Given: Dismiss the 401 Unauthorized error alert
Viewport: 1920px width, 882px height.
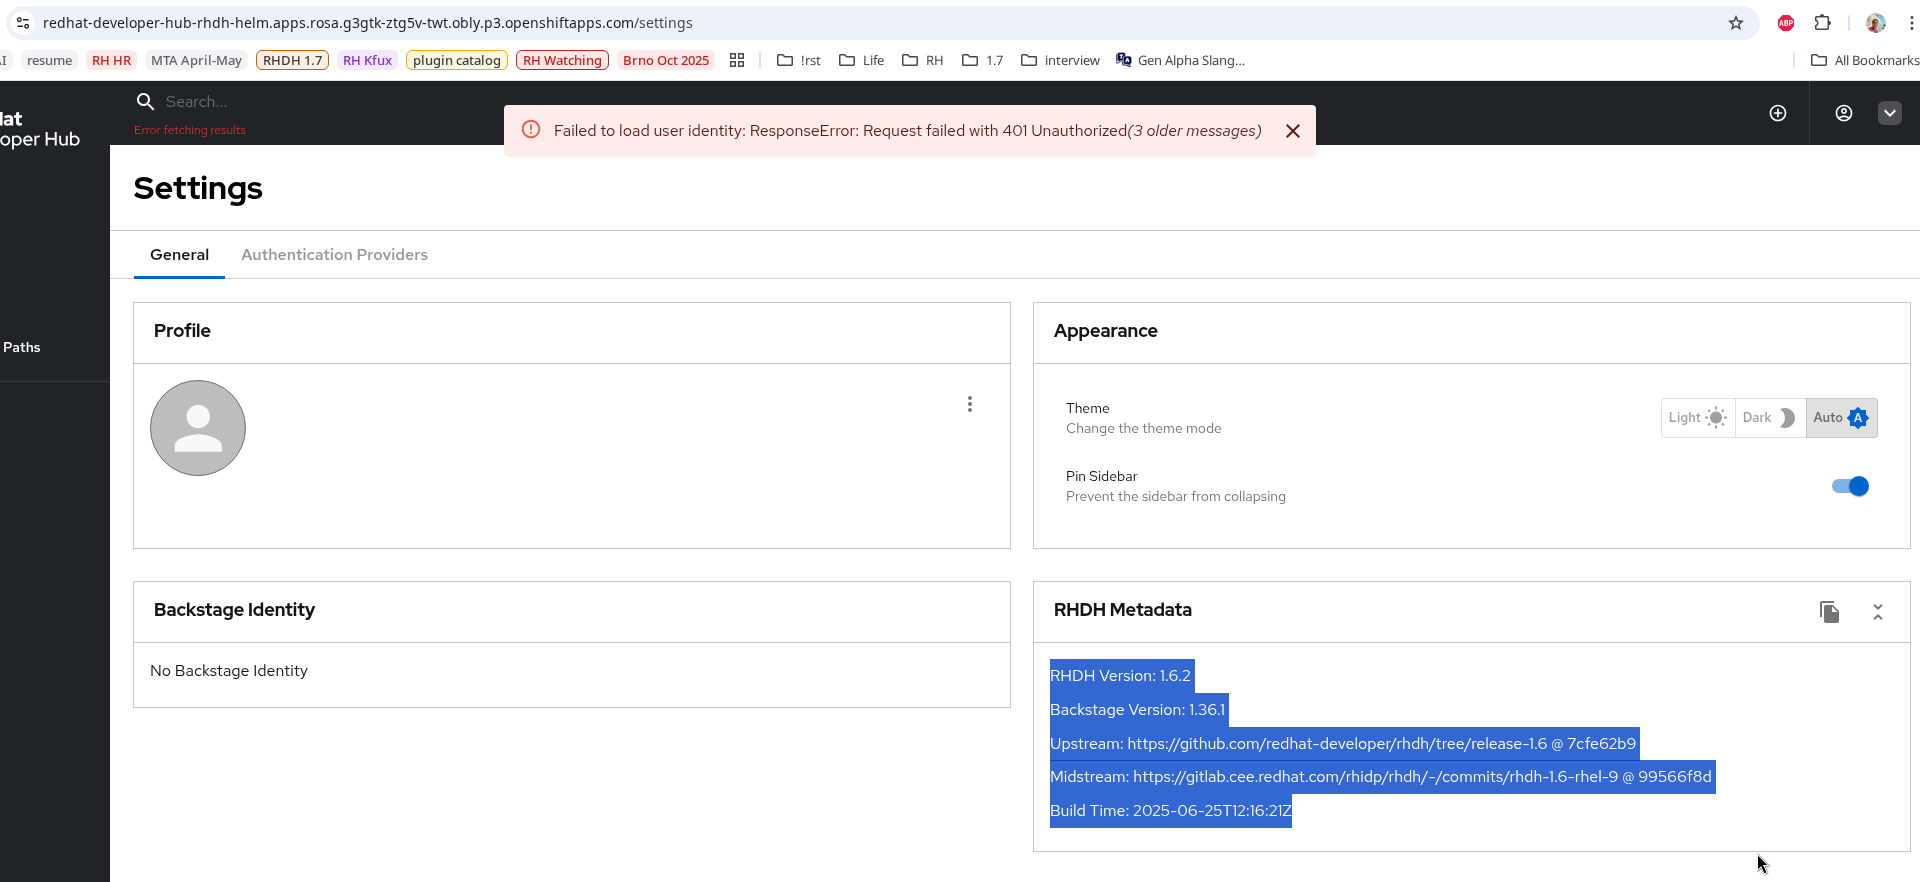Looking at the screenshot, I should click(1293, 131).
